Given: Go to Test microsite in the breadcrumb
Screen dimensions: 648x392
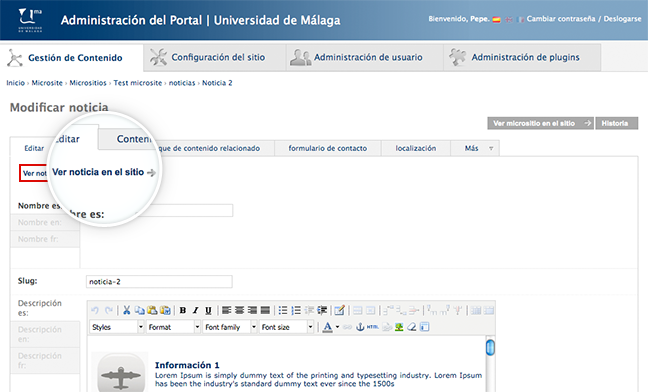Looking at the screenshot, I should click(138, 83).
